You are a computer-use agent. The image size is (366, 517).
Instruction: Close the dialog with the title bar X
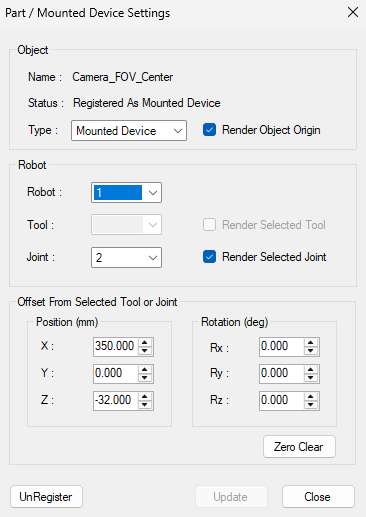point(353,13)
